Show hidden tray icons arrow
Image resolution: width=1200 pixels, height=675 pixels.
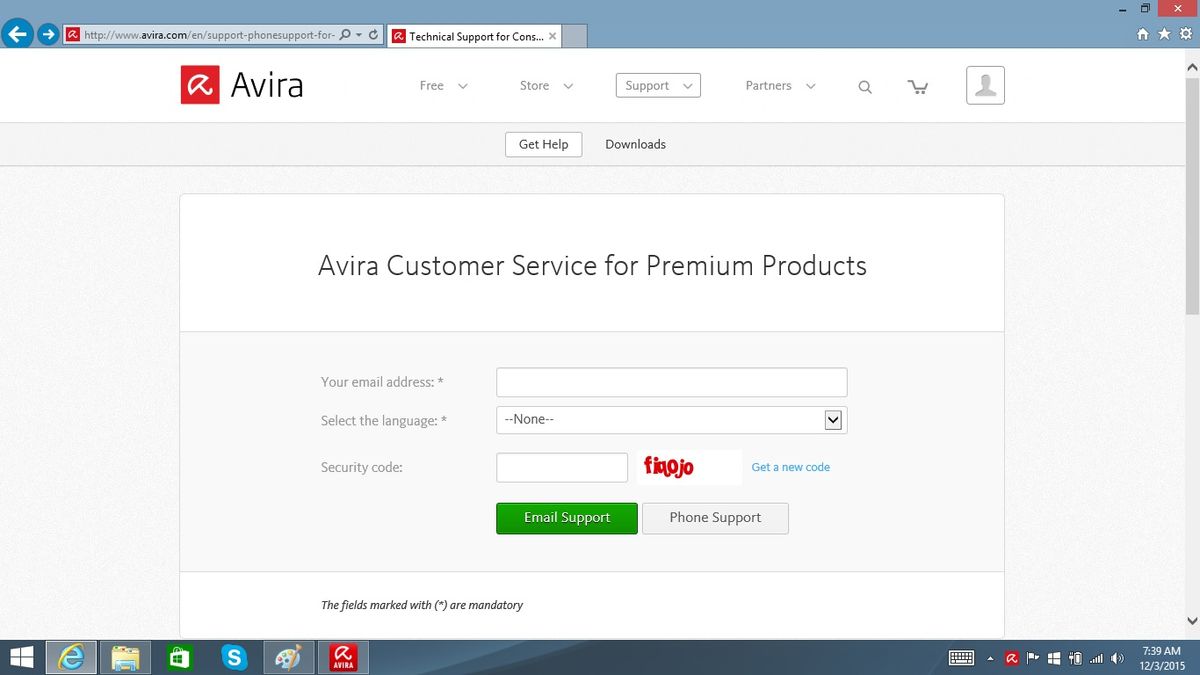click(990, 658)
